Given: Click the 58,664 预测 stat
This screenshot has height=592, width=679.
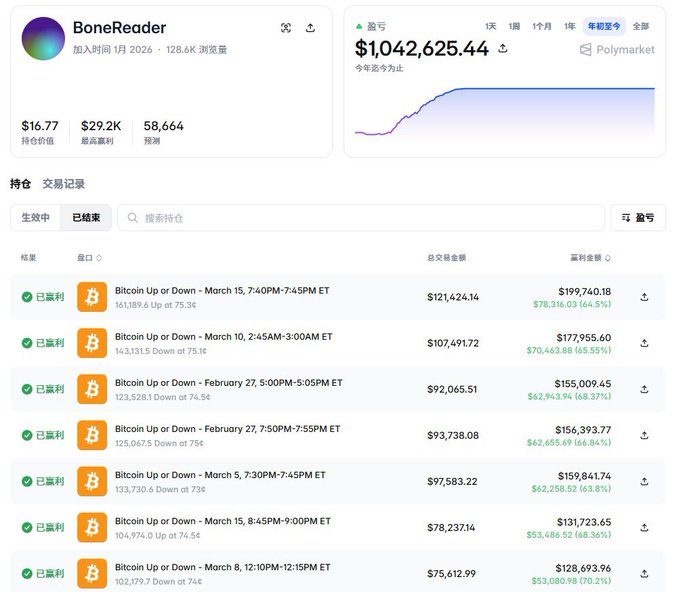Looking at the screenshot, I should tap(164, 132).
